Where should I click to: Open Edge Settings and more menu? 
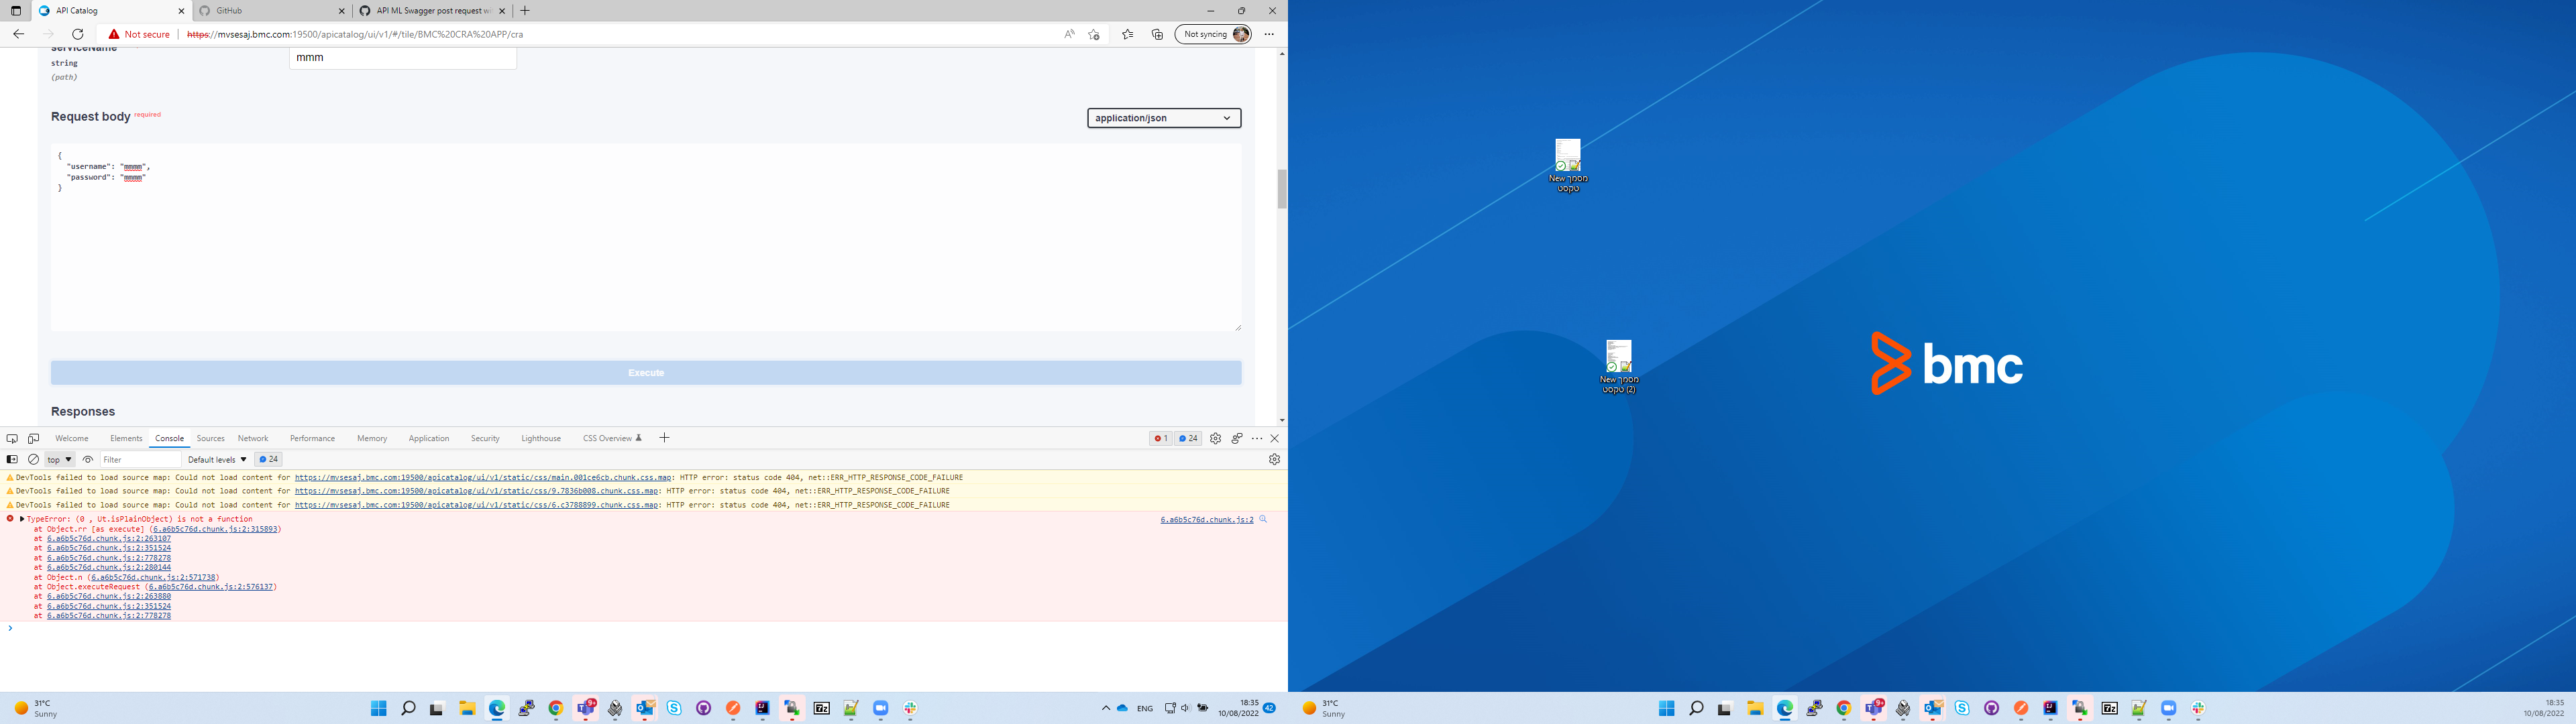pos(1269,34)
